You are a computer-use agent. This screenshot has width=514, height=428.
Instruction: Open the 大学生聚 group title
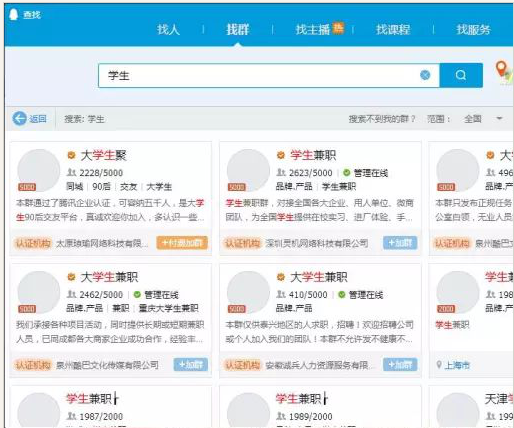click(x=104, y=155)
